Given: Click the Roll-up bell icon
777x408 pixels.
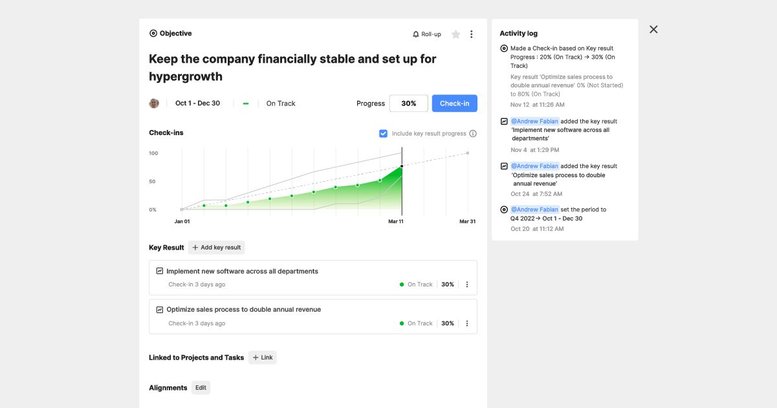Looking at the screenshot, I should coord(416,34).
